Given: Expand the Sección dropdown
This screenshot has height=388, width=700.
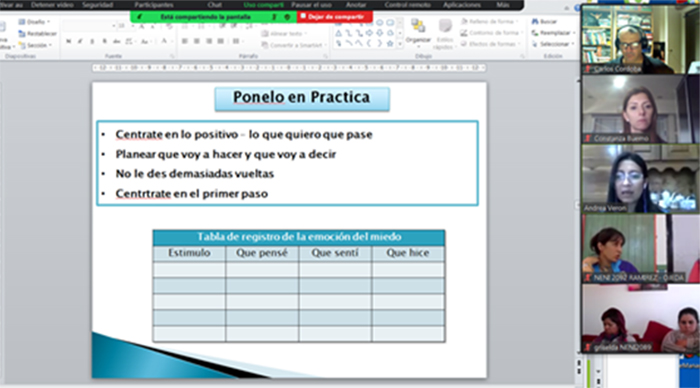Looking at the screenshot, I should click(x=35, y=45).
